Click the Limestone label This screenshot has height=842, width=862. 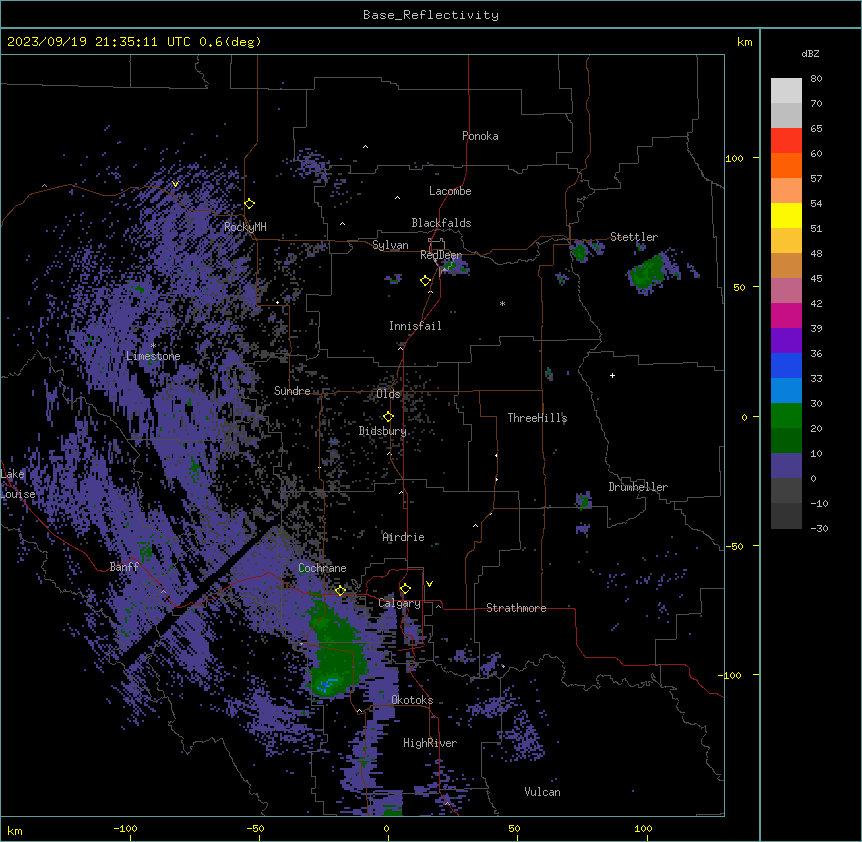pyautogui.click(x=153, y=356)
